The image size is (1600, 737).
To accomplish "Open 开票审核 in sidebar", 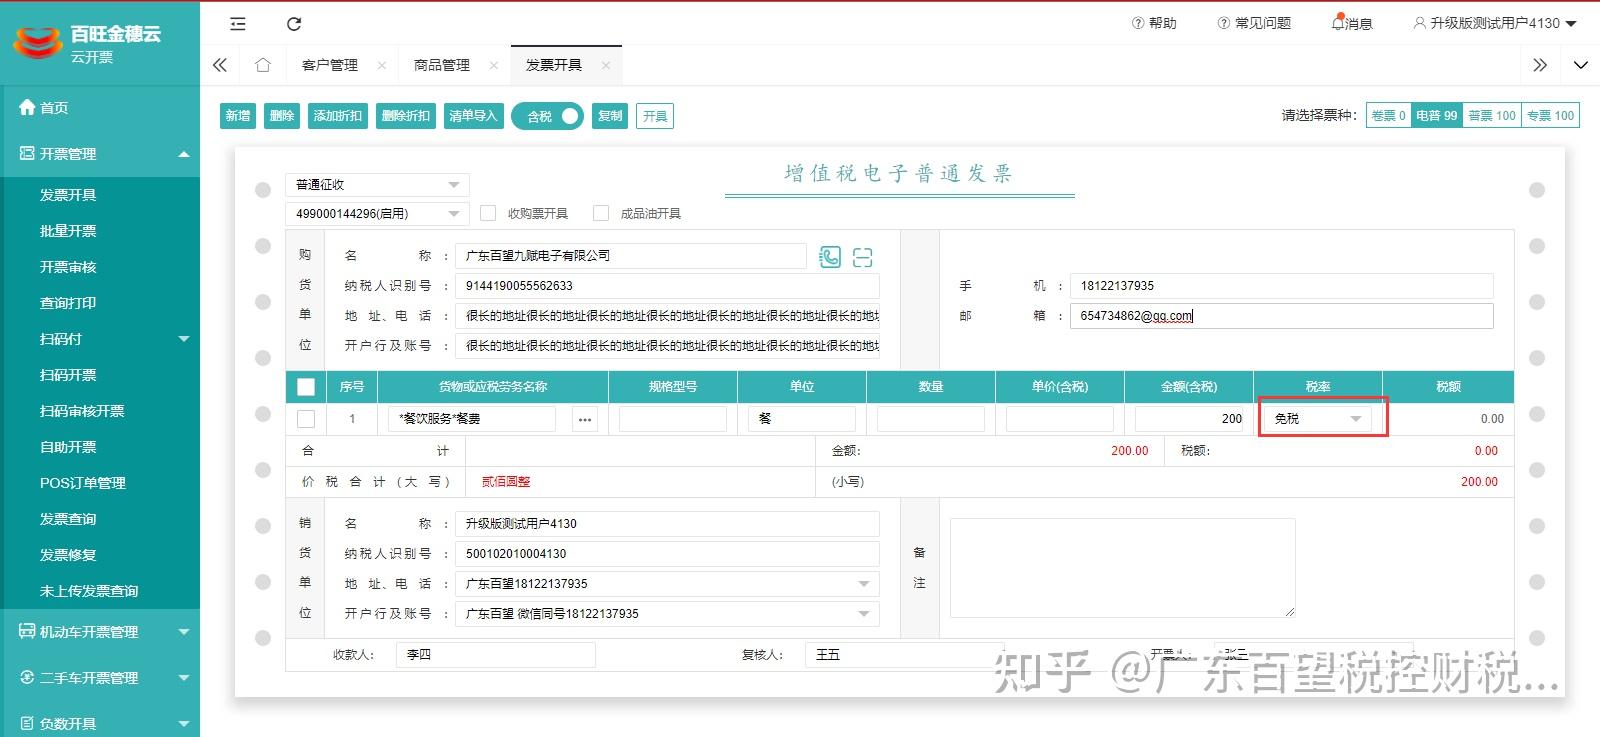I will [x=68, y=267].
